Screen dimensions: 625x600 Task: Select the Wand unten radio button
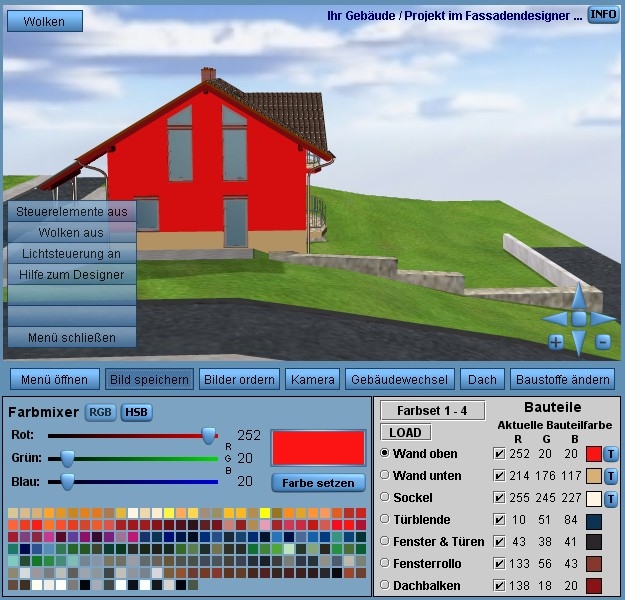(x=385, y=476)
